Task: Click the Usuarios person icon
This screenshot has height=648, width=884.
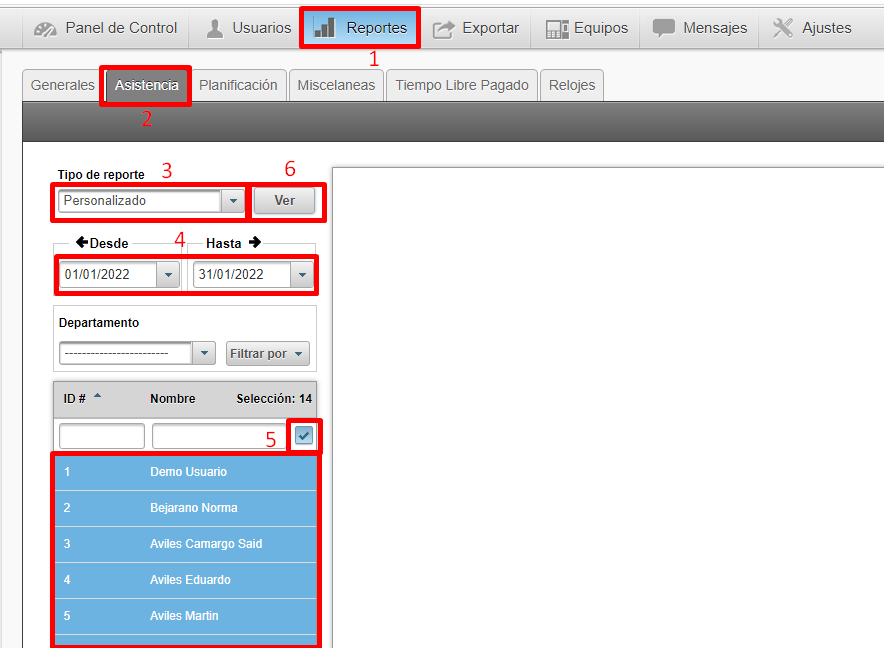Action: 215,29
